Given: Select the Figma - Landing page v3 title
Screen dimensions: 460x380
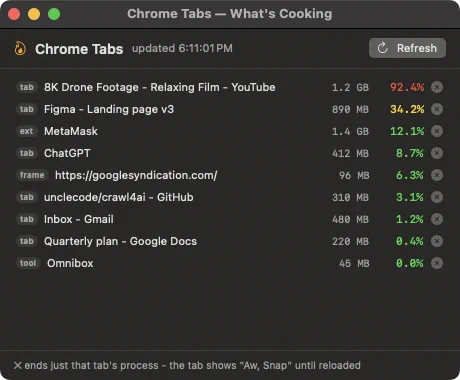Looking at the screenshot, I should (x=109, y=109).
